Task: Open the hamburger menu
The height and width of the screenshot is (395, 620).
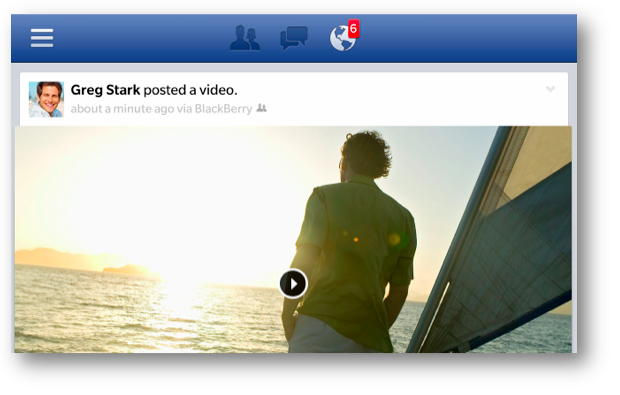Action: click(42, 38)
